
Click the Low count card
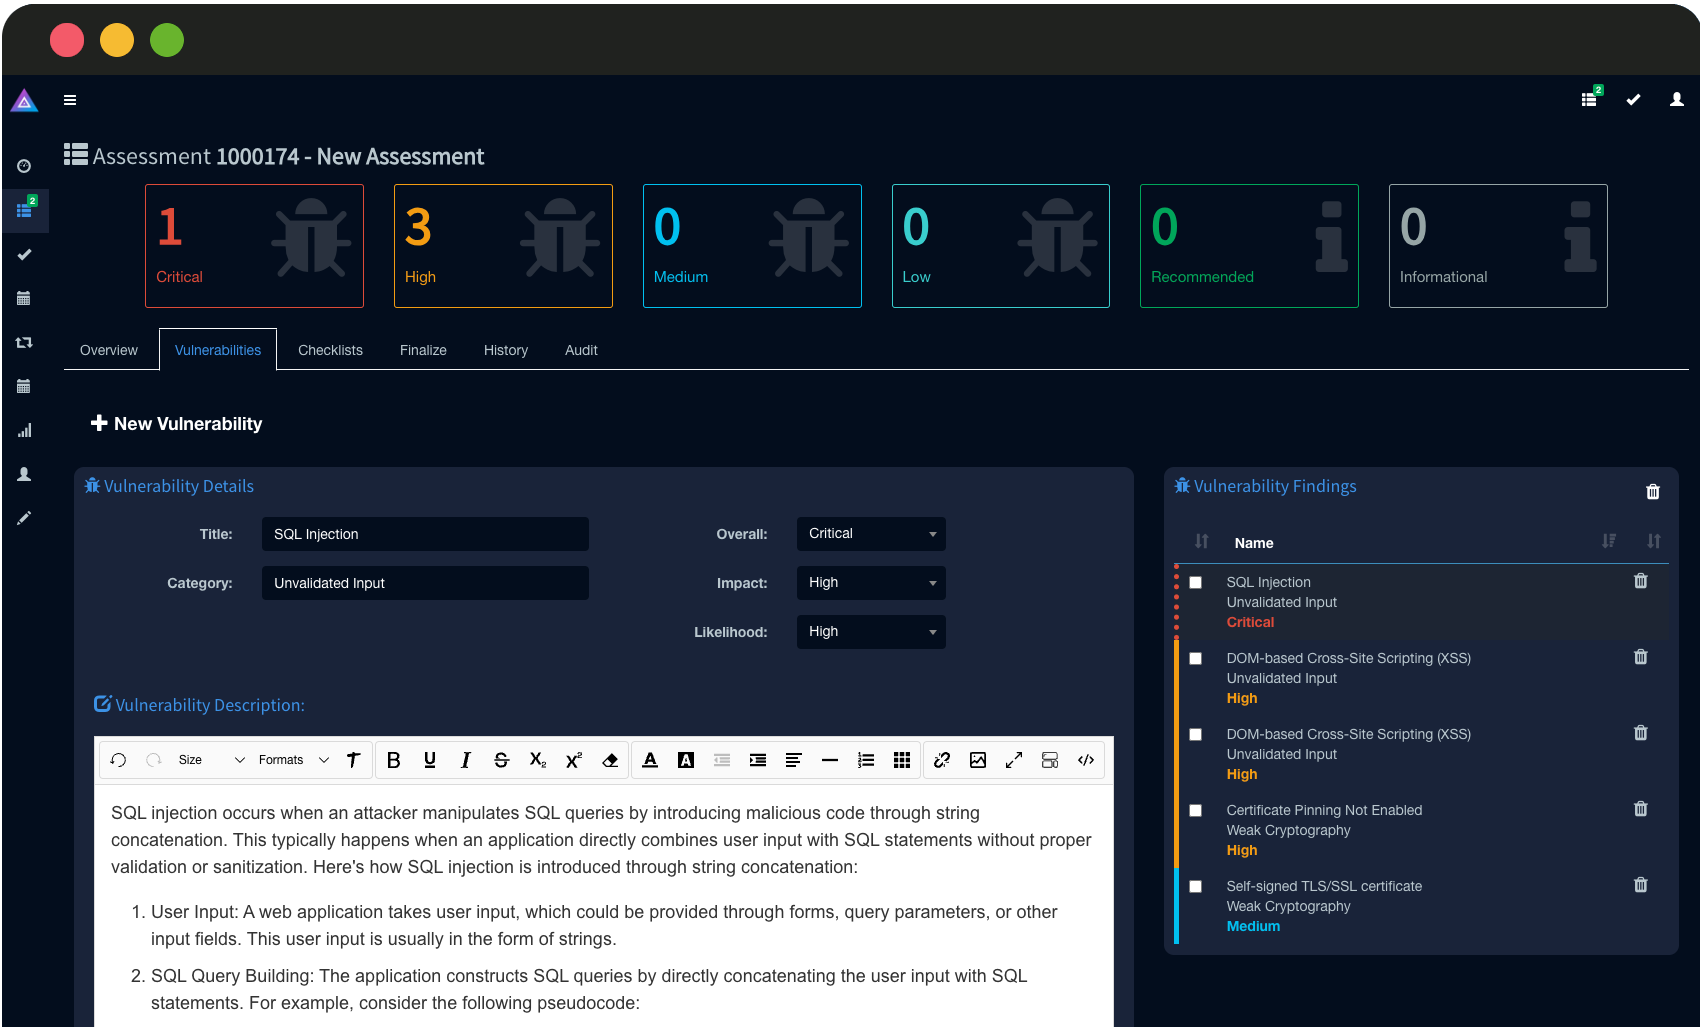click(1001, 246)
